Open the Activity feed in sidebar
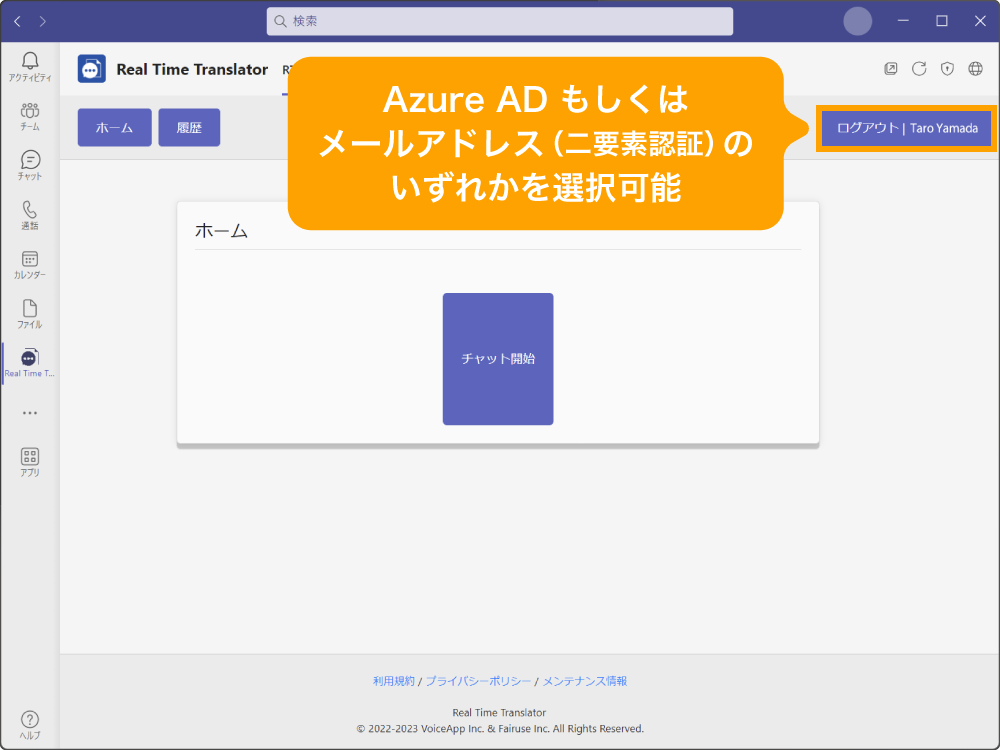 point(30,67)
